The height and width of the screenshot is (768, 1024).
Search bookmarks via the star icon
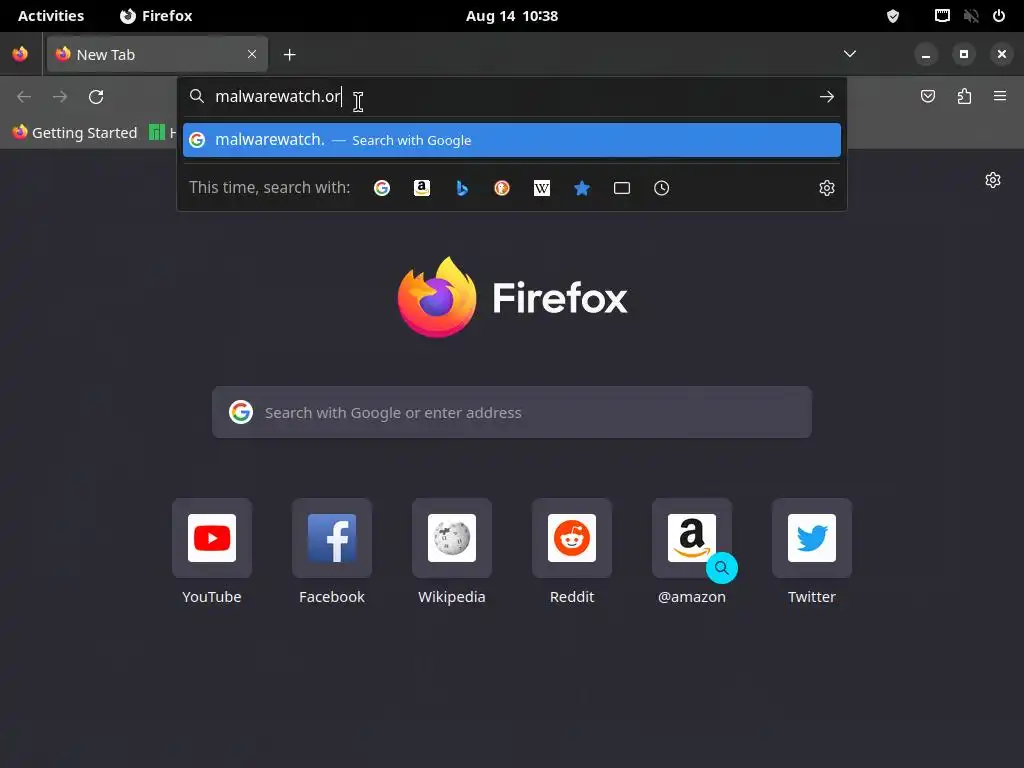pos(582,188)
